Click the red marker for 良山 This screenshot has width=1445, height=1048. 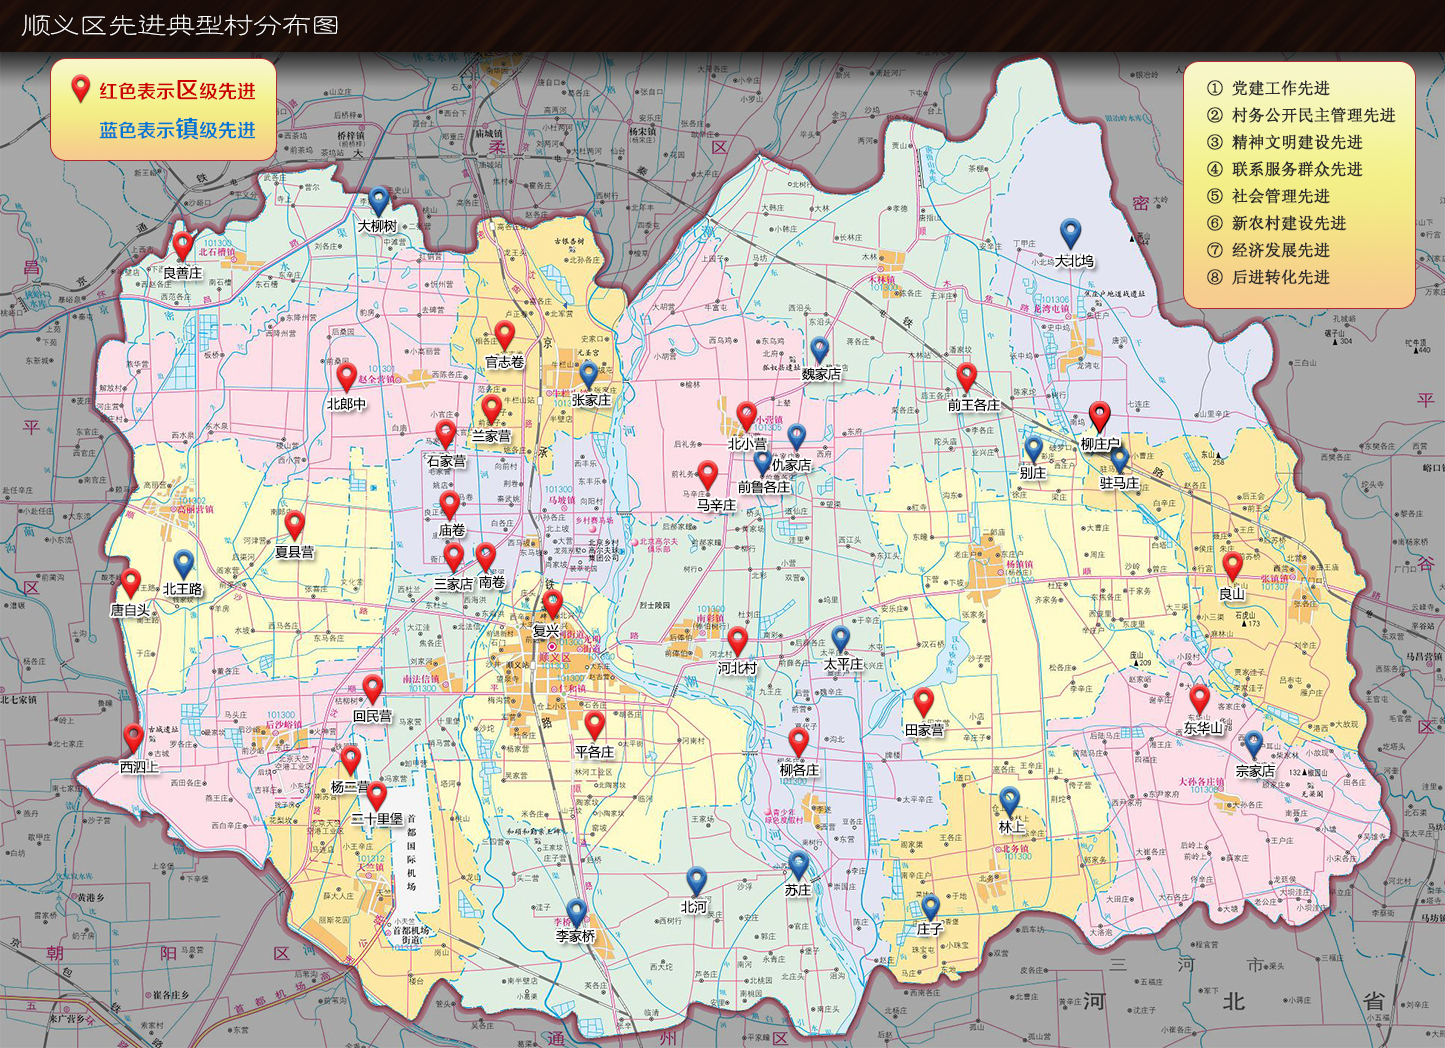point(1233,566)
